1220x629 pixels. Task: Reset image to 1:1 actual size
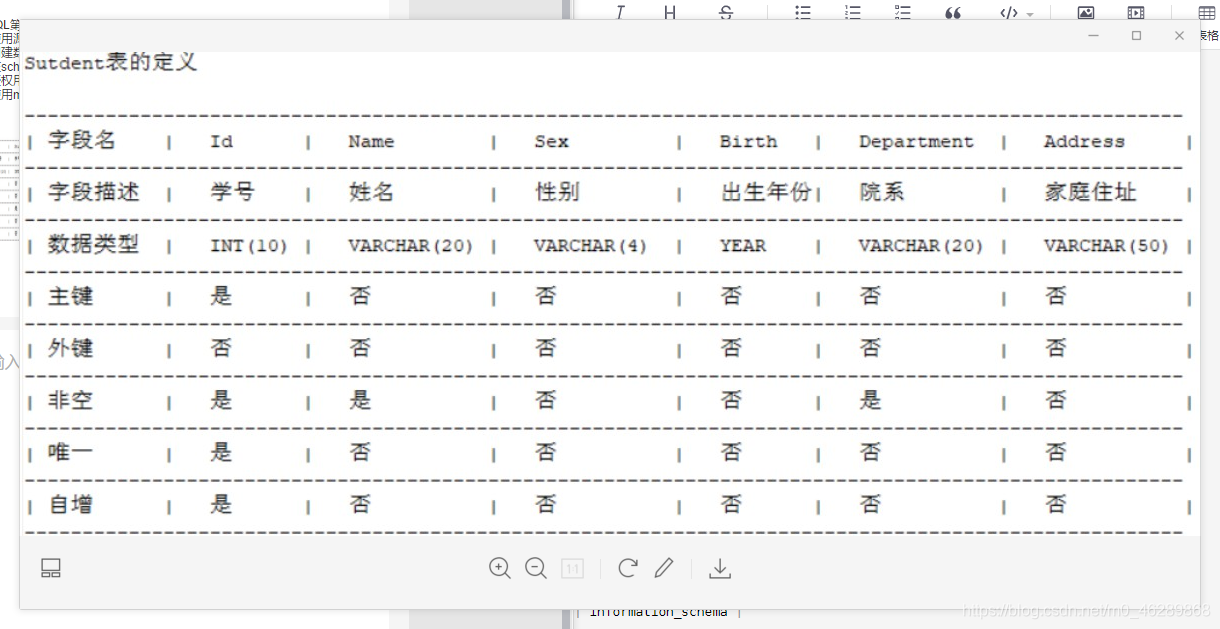572,568
